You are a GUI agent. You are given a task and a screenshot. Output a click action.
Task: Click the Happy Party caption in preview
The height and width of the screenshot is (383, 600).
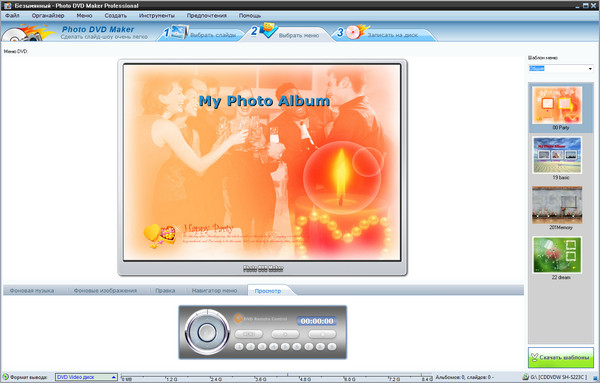pos(208,228)
